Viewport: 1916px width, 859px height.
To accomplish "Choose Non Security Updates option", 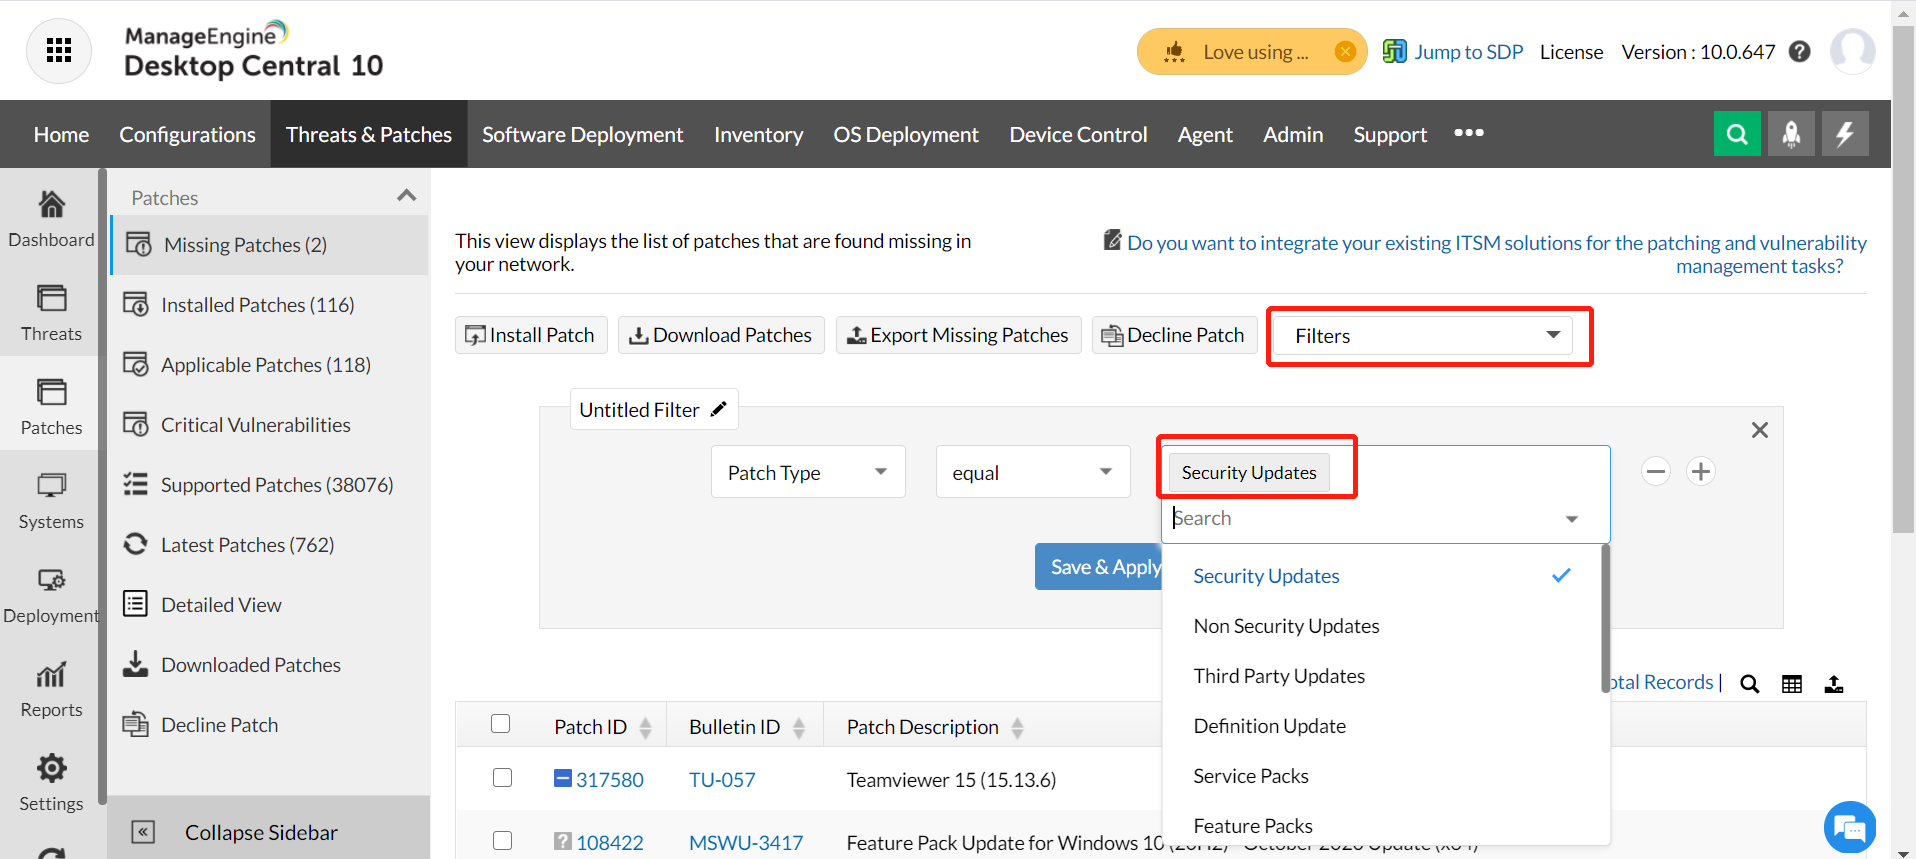I will coord(1383,626).
